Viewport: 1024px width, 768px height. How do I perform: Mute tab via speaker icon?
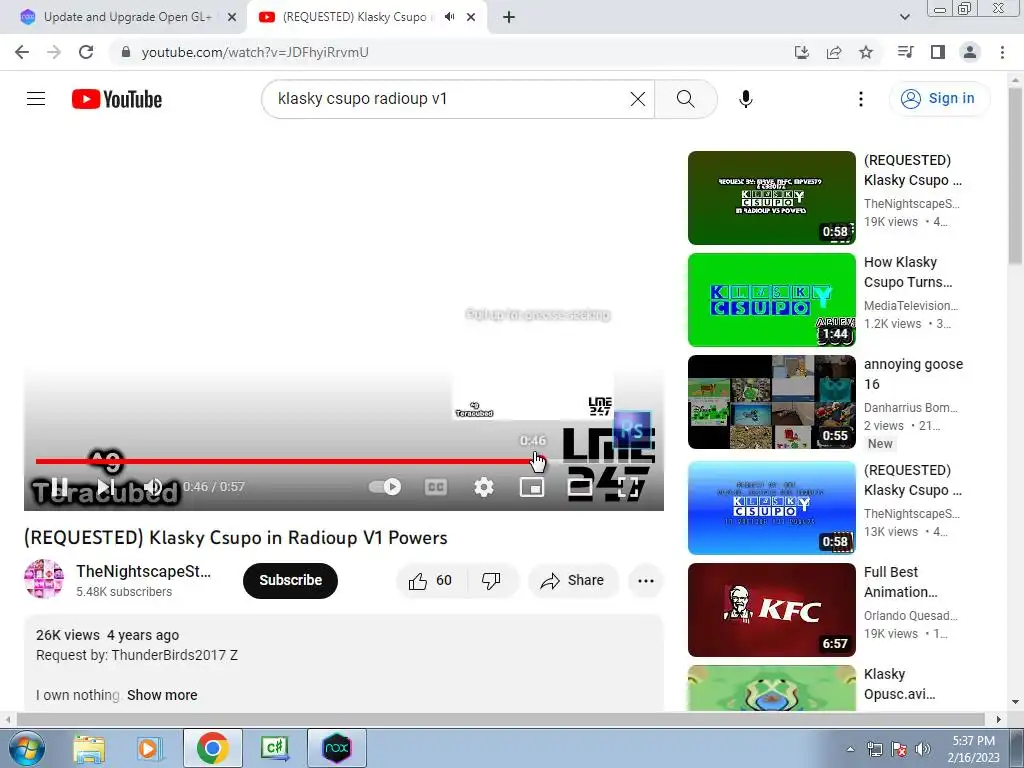(449, 17)
